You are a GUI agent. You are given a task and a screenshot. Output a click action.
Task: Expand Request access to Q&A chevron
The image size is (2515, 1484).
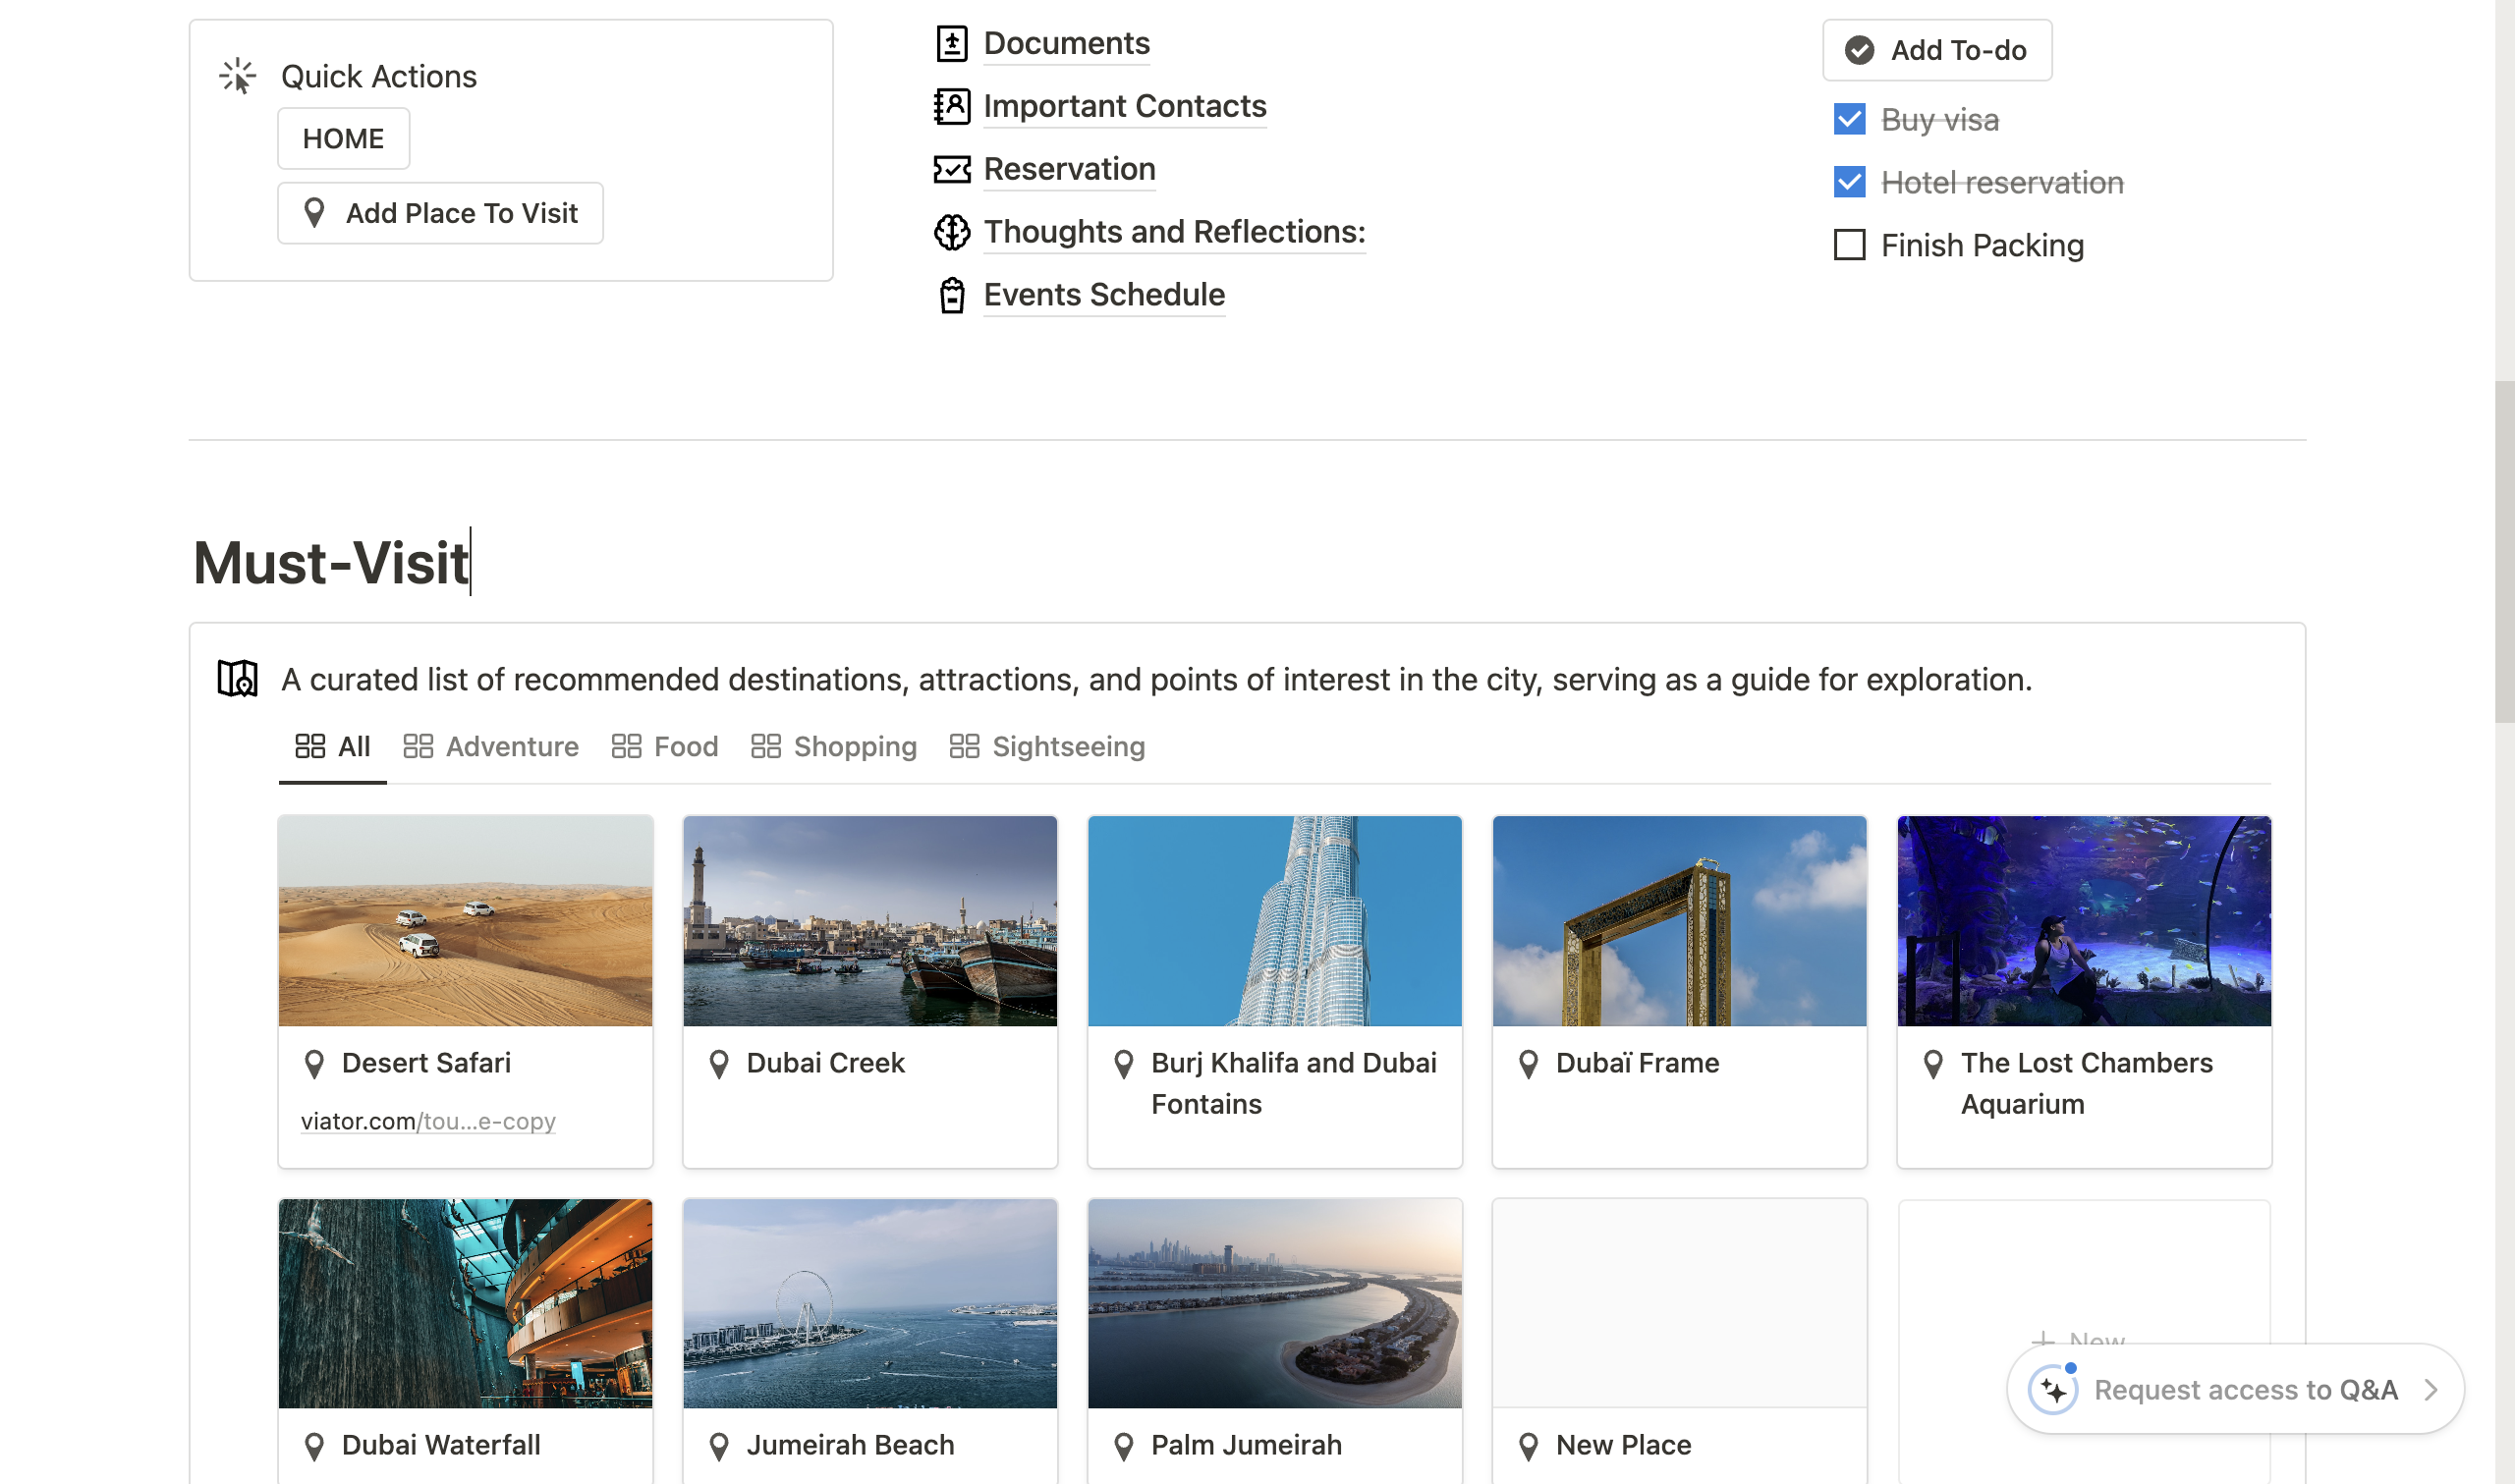pyautogui.click(x=2431, y=1389)
